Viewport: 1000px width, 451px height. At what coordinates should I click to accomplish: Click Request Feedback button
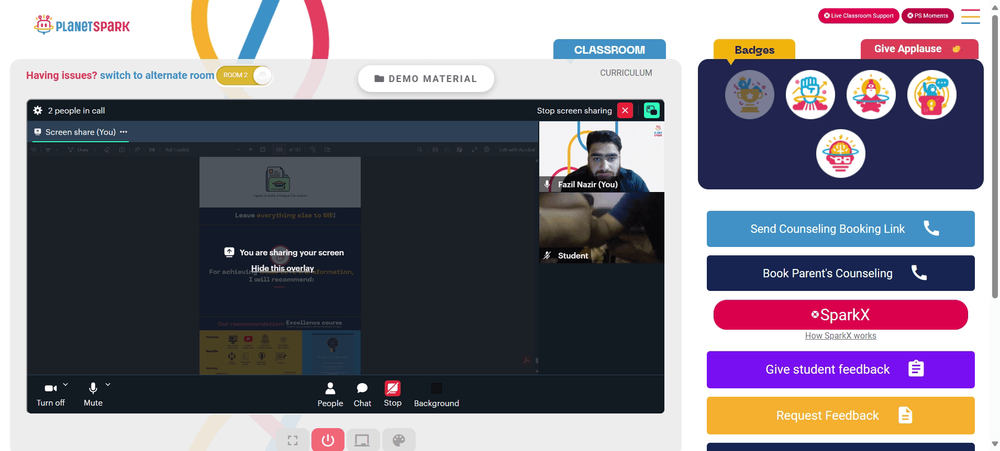pyautogui.click(x=841, y=415)
